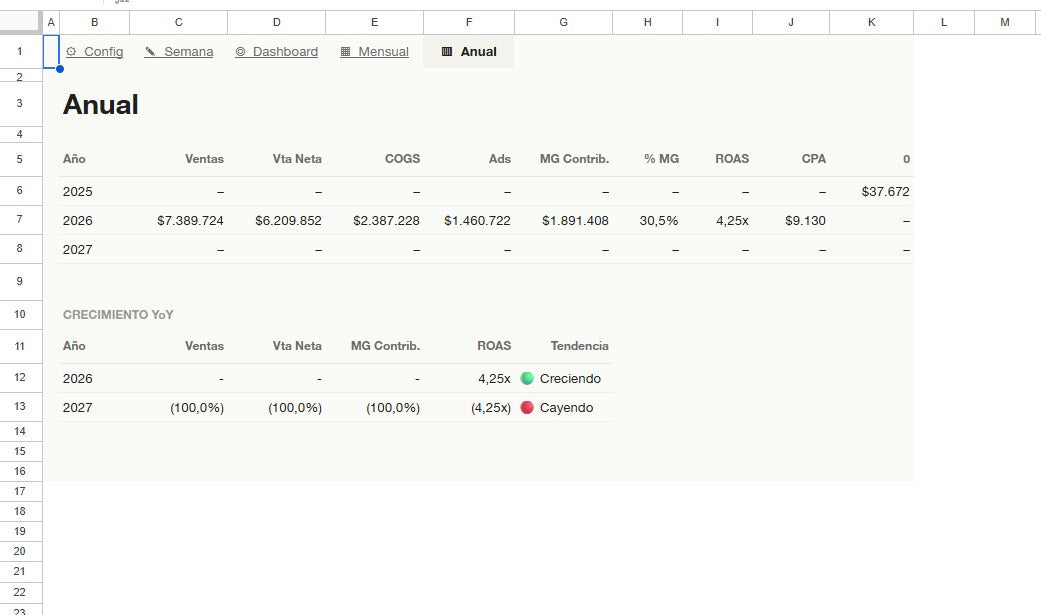
Task: Click the % MG value 30,5%
Action: click(659, 220)
